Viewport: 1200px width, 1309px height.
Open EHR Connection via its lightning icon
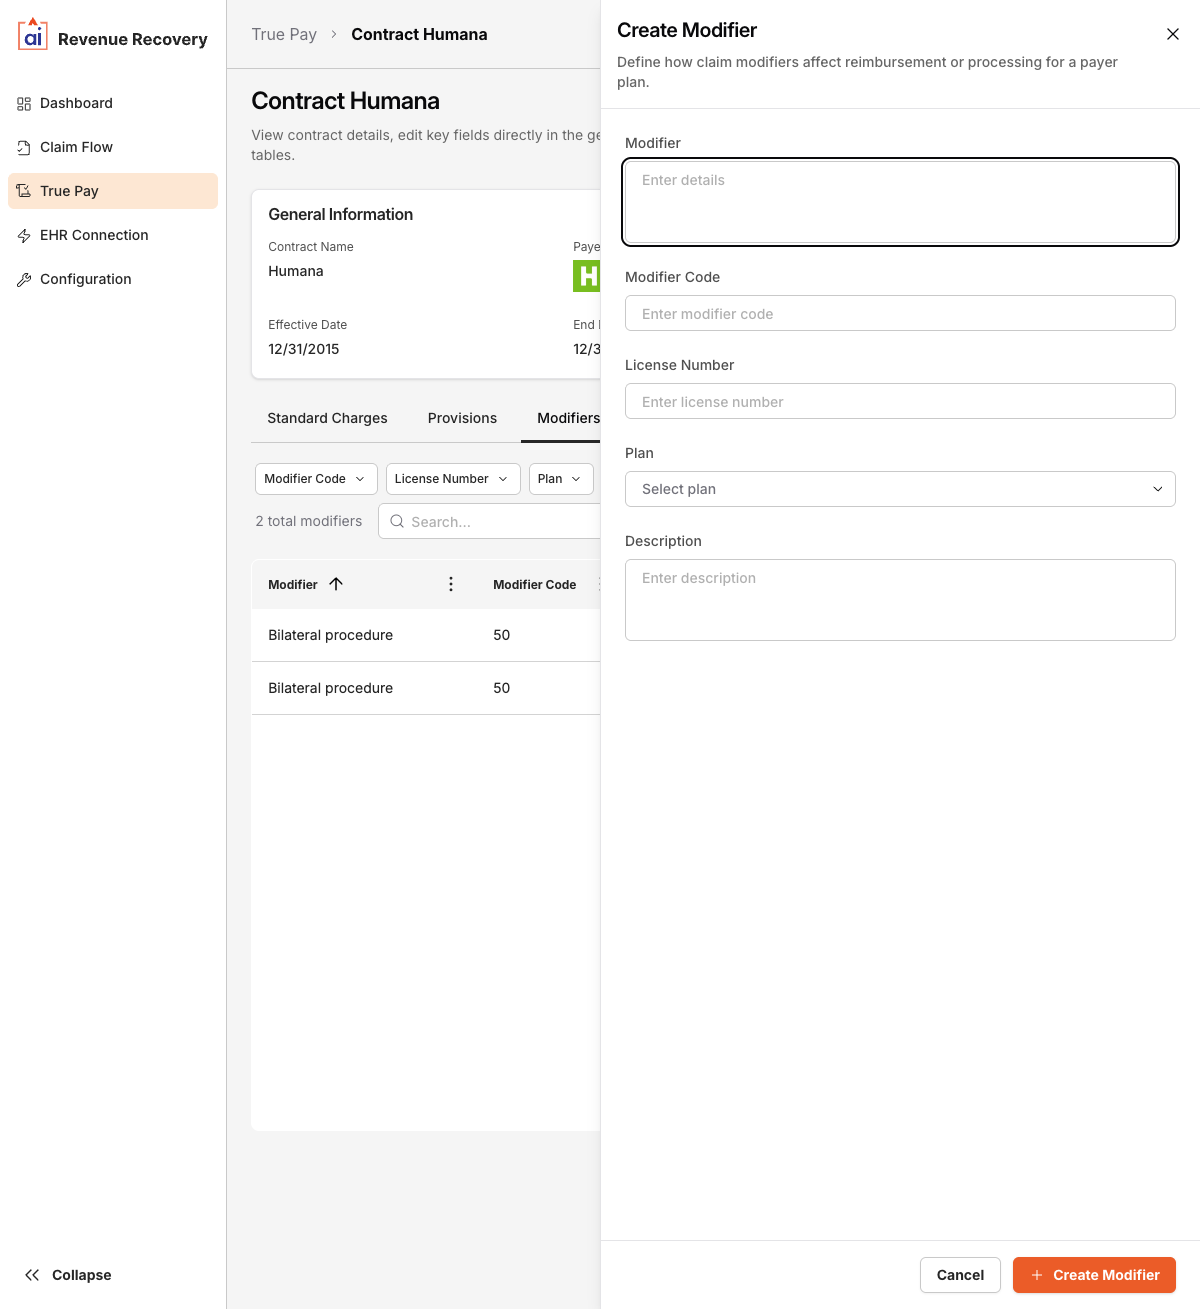click(x=24, y=235)
